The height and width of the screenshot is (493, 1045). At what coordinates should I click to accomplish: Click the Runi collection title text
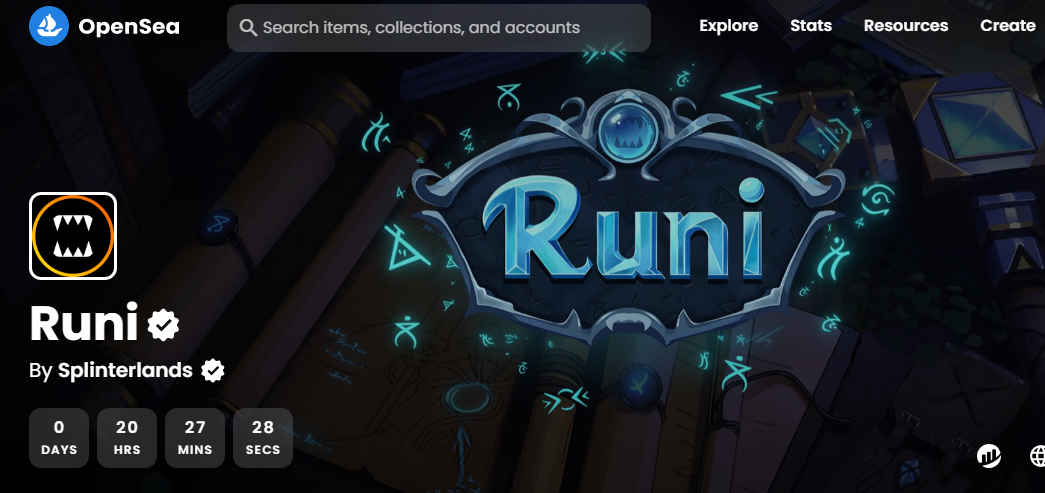pos(84,324)
